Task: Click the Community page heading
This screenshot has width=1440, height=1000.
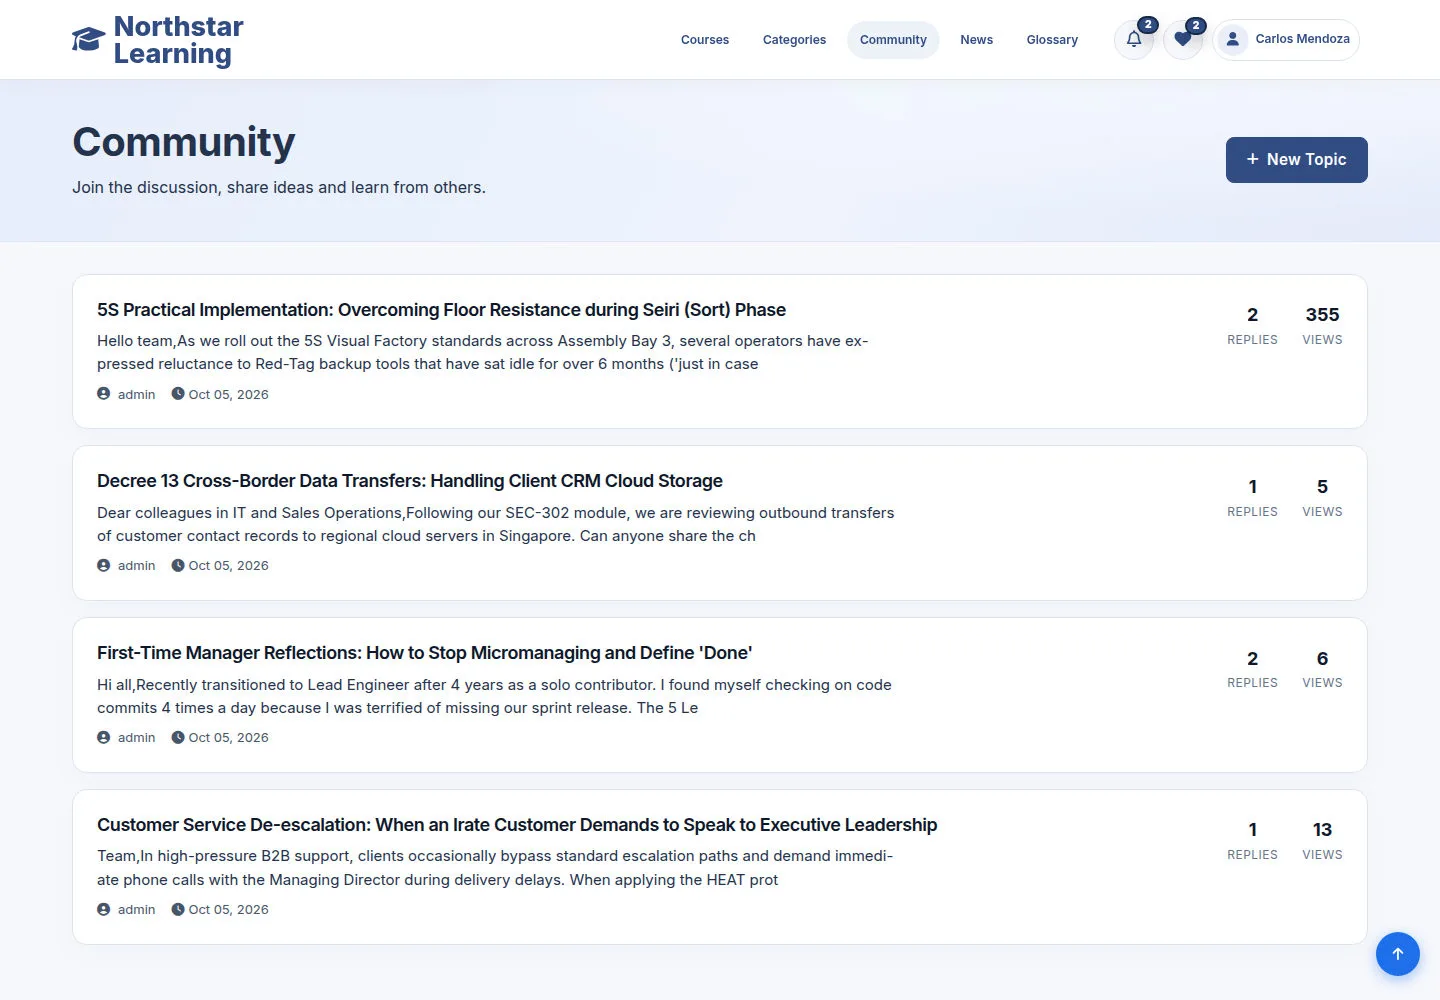Action: click(x=184, y=142)
